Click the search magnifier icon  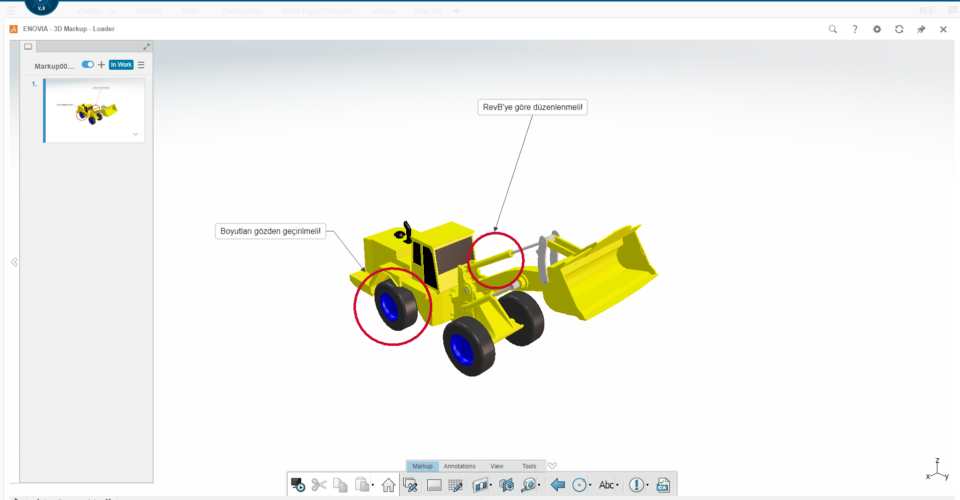pyautogui.click(x=833, y=29)
